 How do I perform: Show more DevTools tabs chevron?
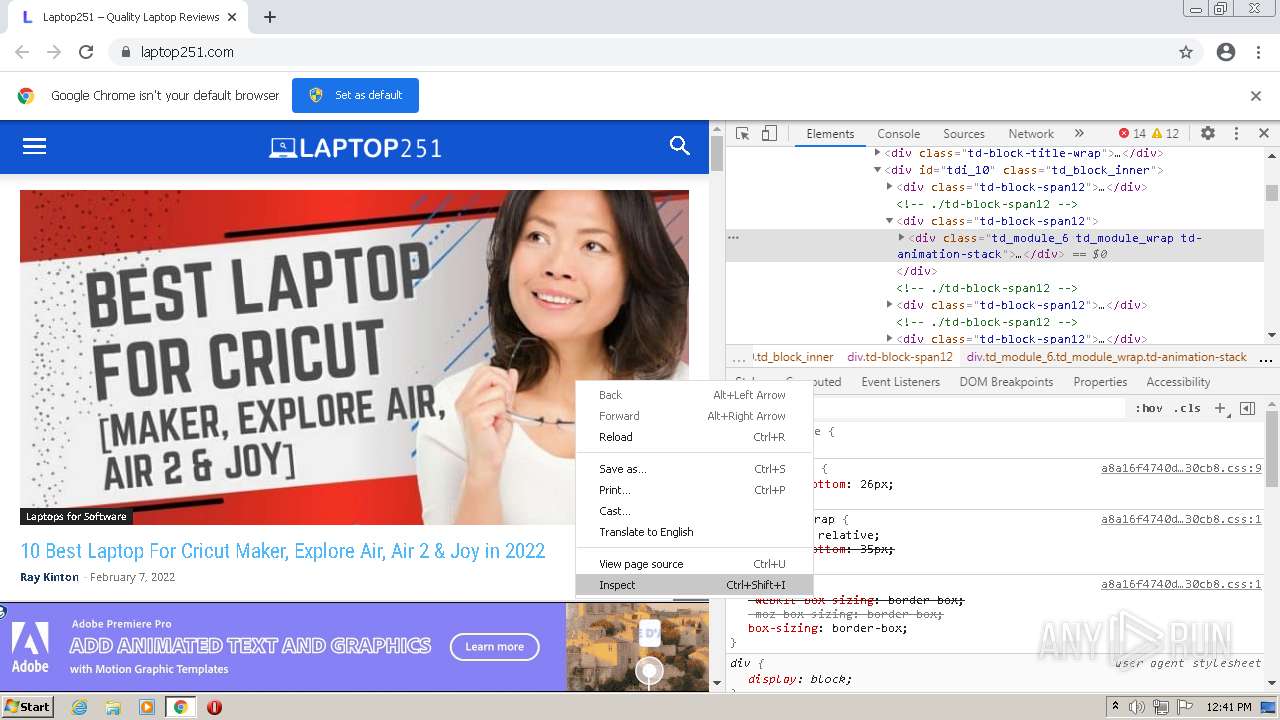tap(1079, 133)
